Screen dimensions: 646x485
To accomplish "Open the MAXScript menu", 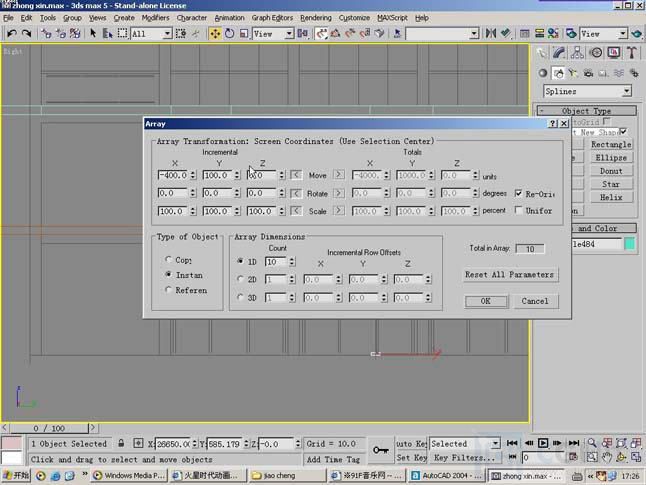I will pos(392,18).
